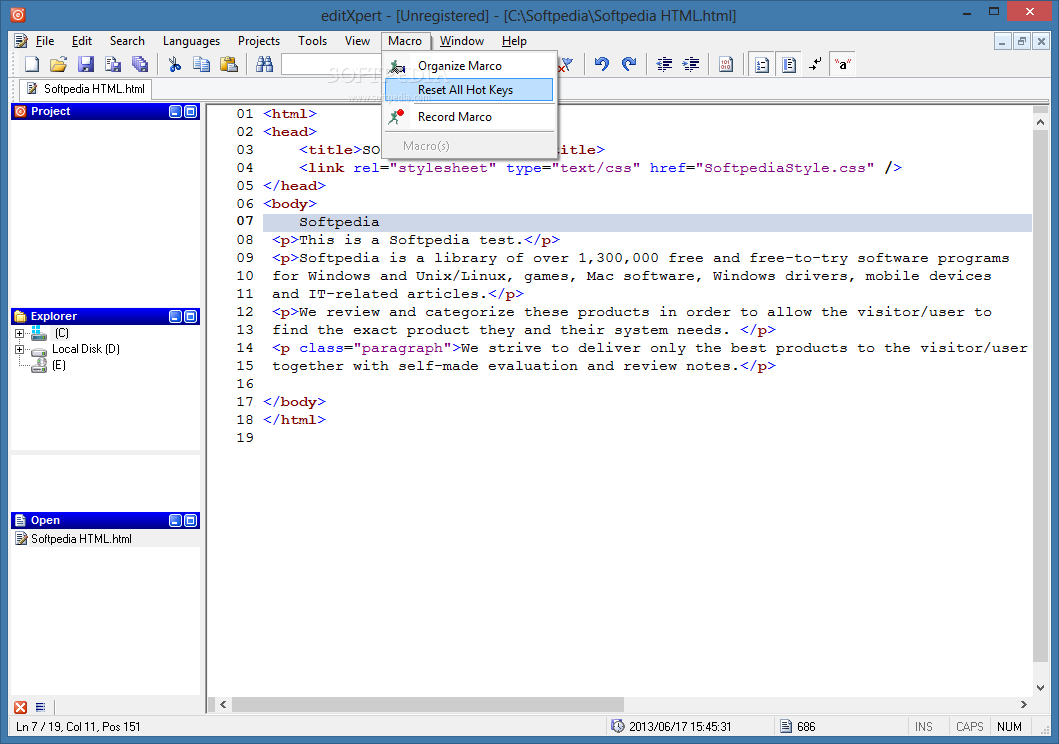The width and height of the screenshot is (1059, 744).
Task: Click the Undo arrow icon
Action: point(602,64)
